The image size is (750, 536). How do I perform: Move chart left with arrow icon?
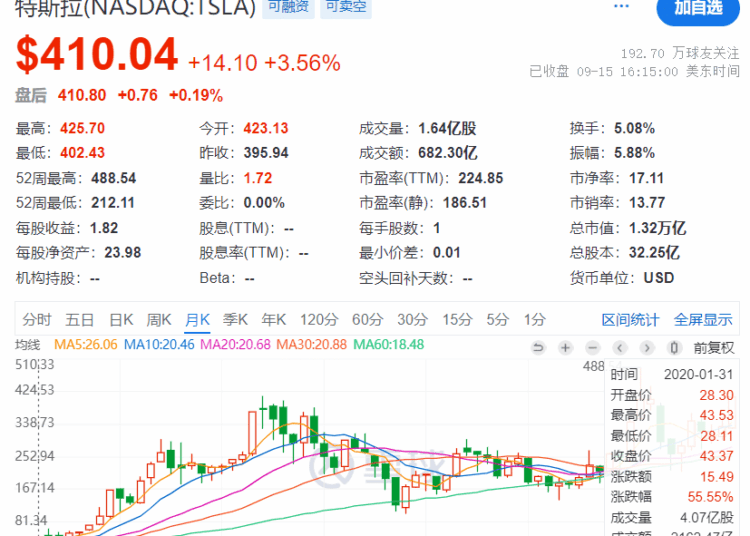(x=620, y=348)
